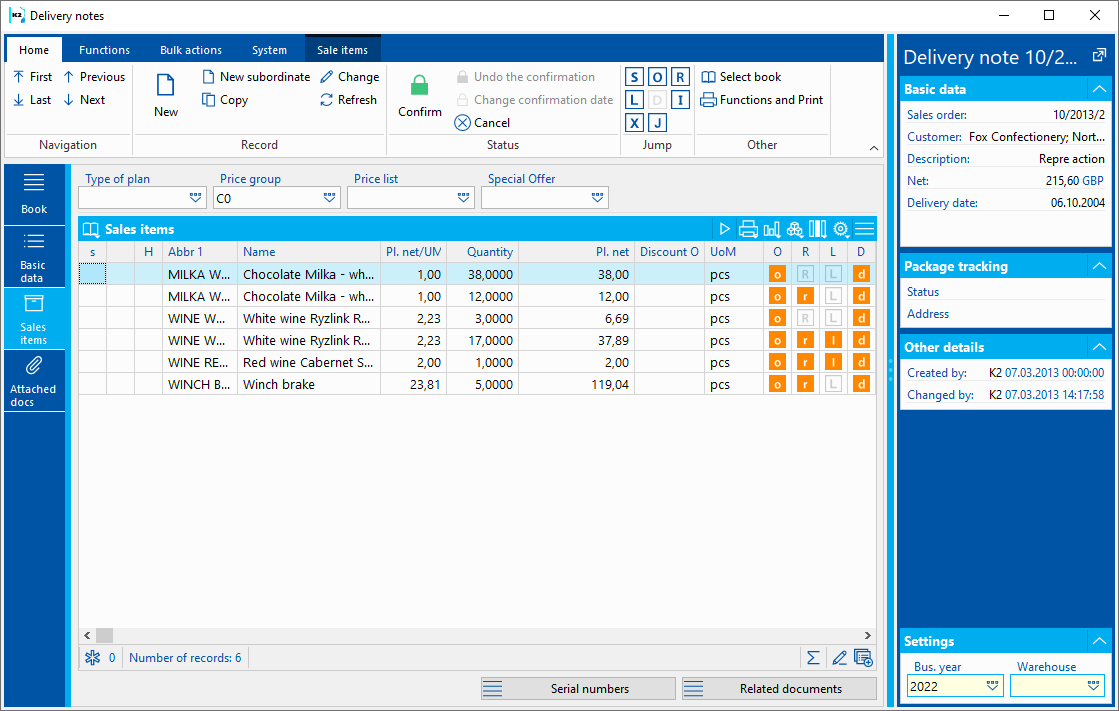Switch to the Home ribbon tab
Image resolution: width=1119 pixels, height=711 pixels.
click(34, 50)
